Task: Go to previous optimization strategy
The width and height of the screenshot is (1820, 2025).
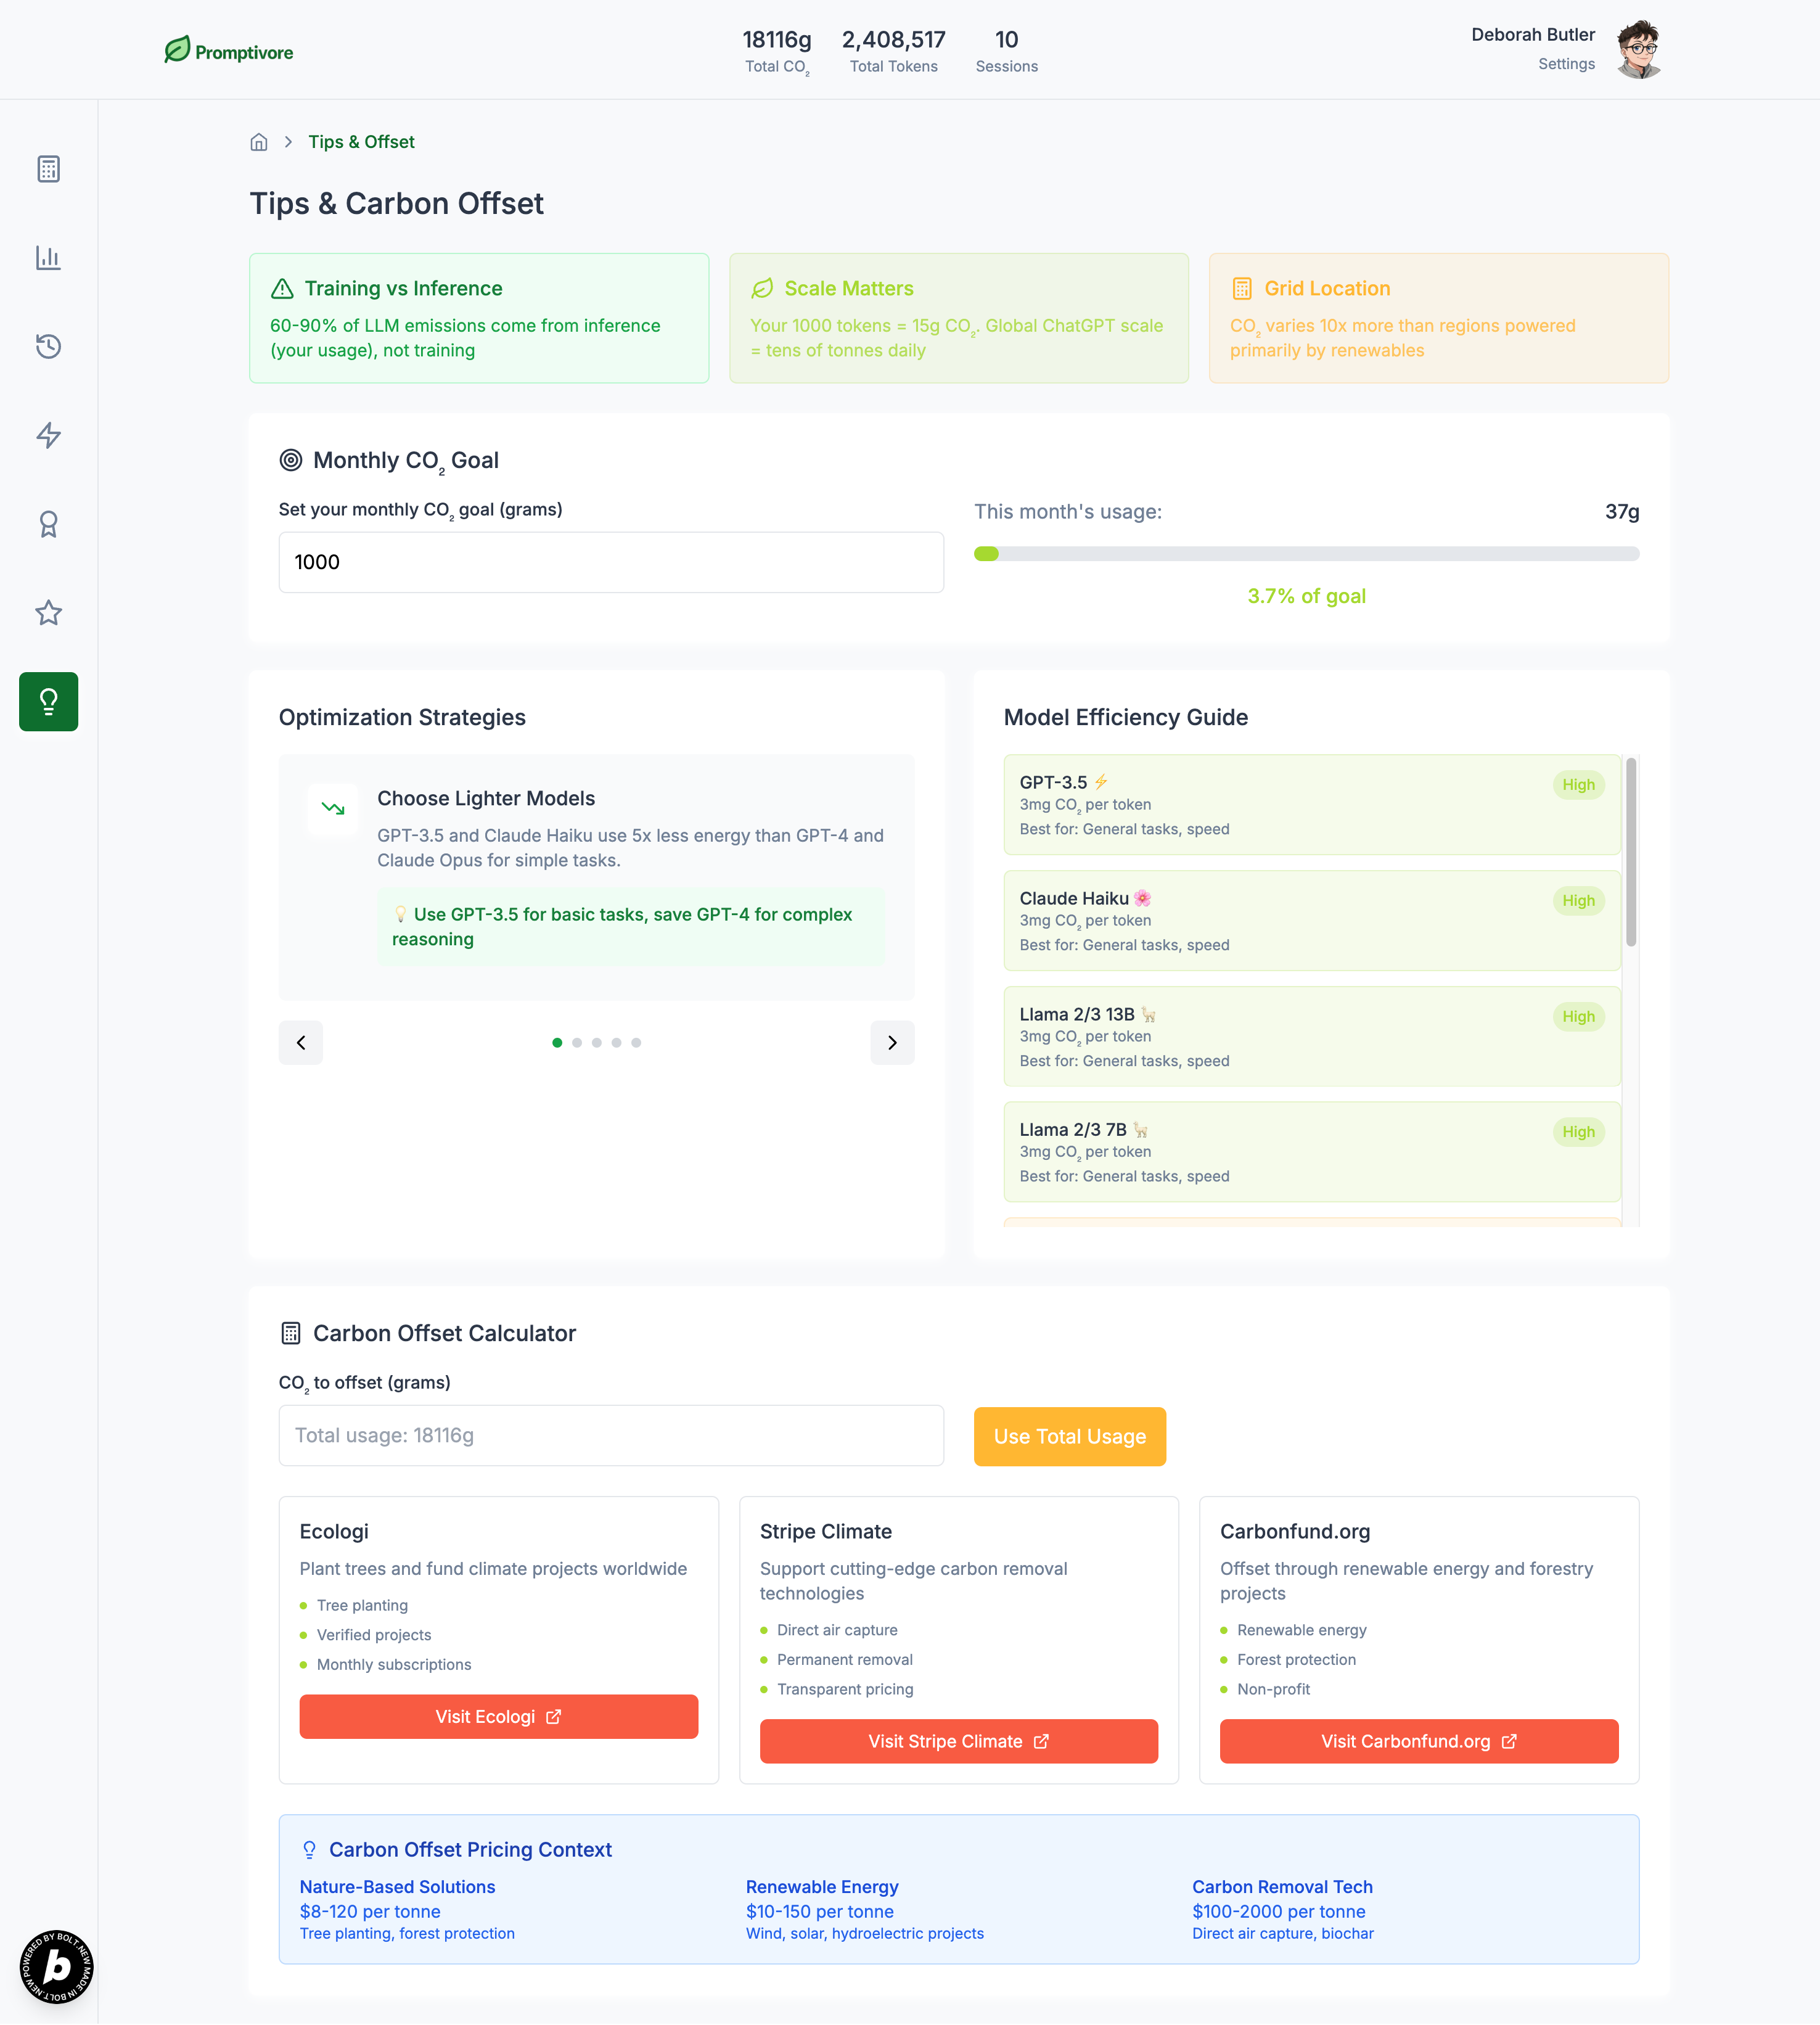Action: [301, 1043]
